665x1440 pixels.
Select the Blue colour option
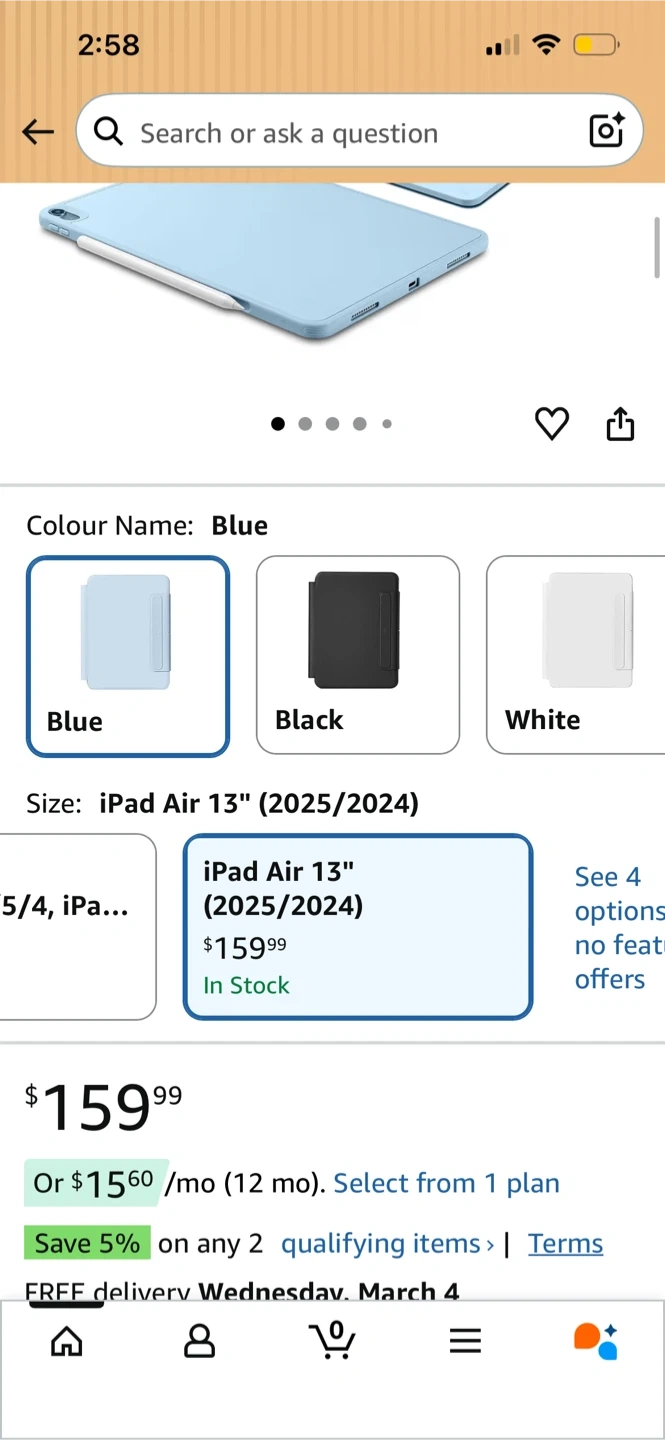128,655
